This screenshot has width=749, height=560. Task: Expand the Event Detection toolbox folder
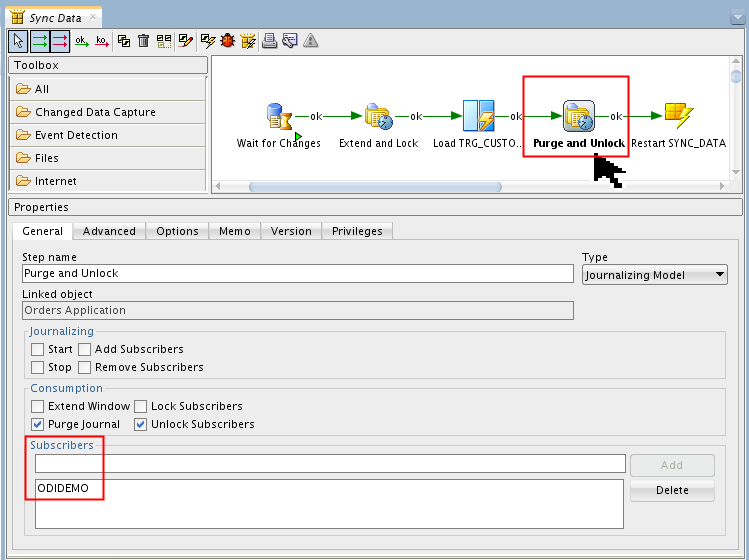107,135
